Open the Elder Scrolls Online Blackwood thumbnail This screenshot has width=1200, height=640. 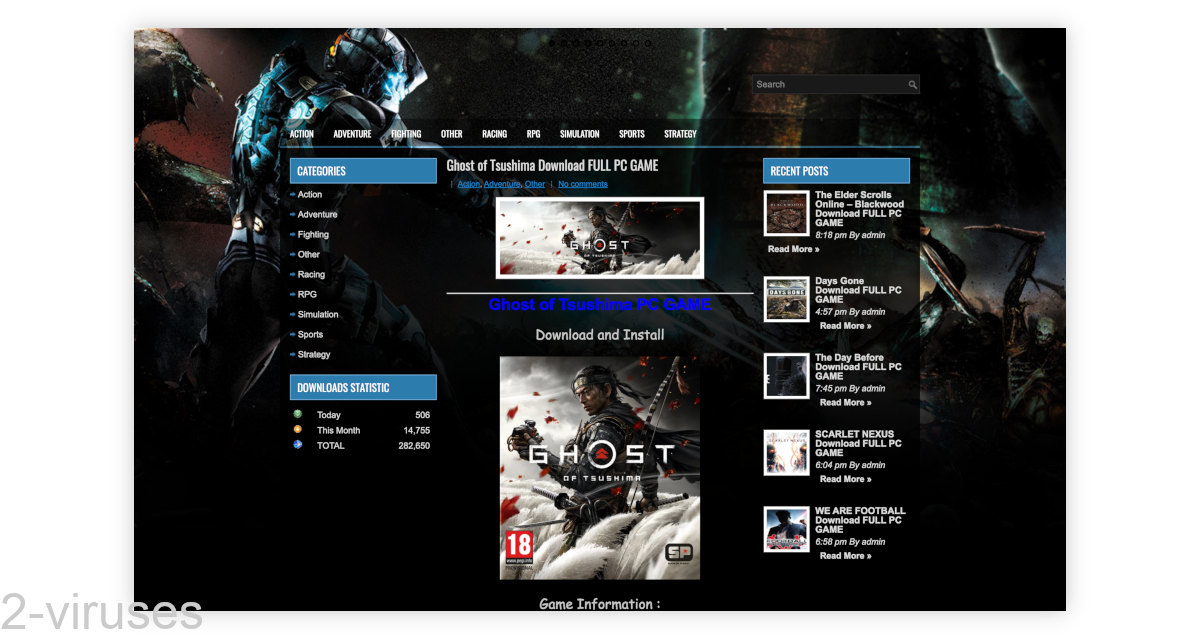(787, 214)
